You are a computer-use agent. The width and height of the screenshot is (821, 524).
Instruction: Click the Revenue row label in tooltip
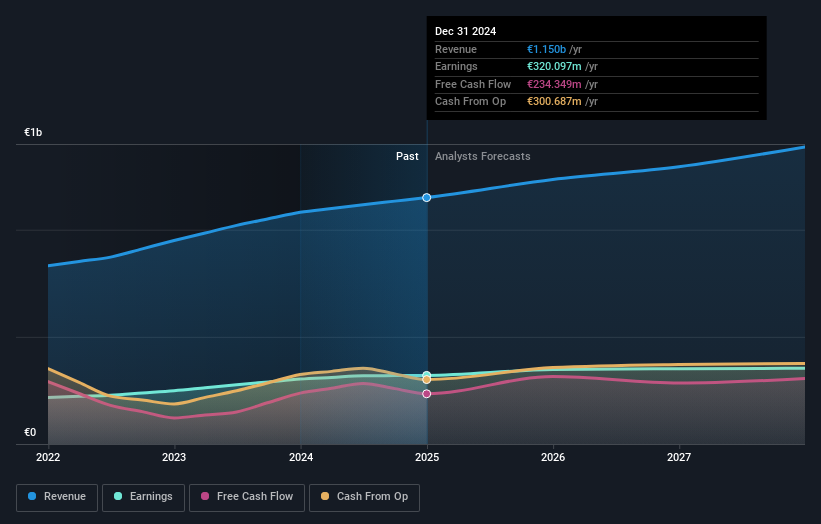[x=456, y=49]
